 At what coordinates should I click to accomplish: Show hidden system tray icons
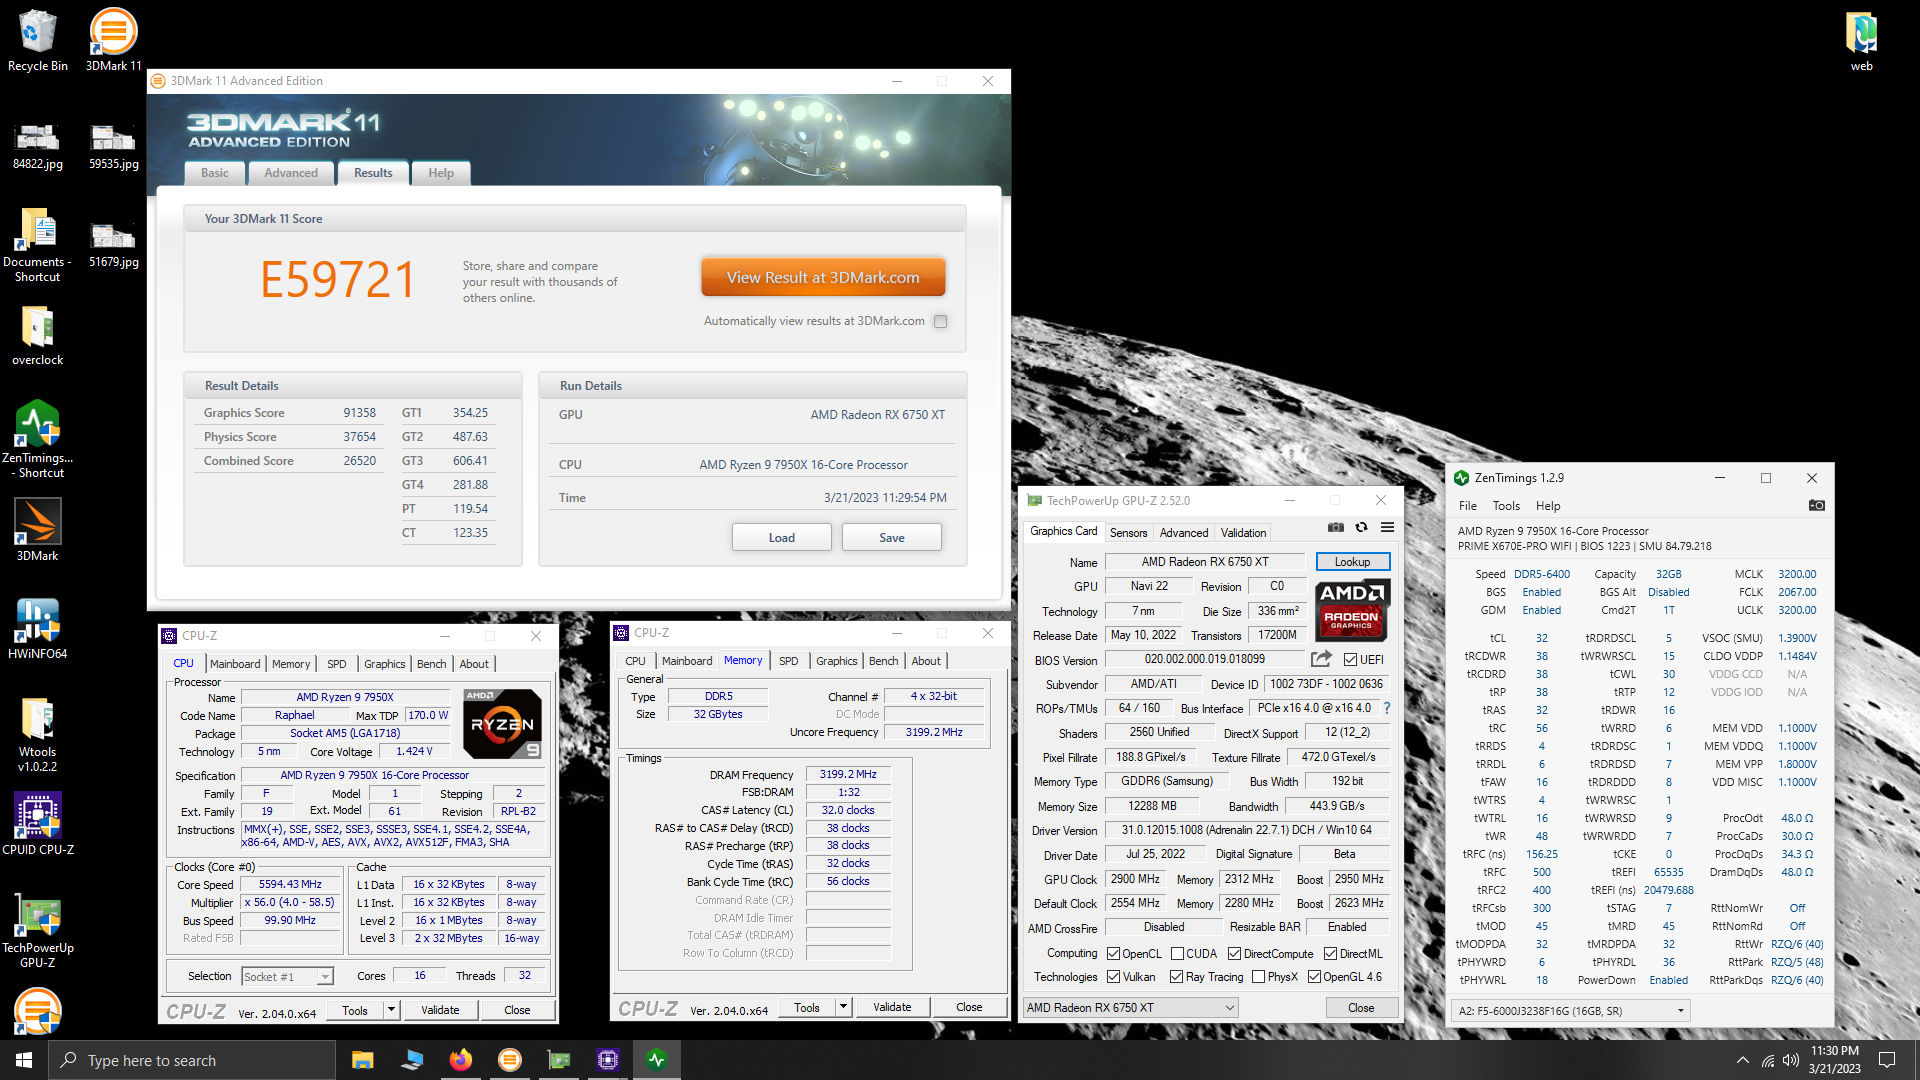pyautogui.click(x=1742, y=1060)
